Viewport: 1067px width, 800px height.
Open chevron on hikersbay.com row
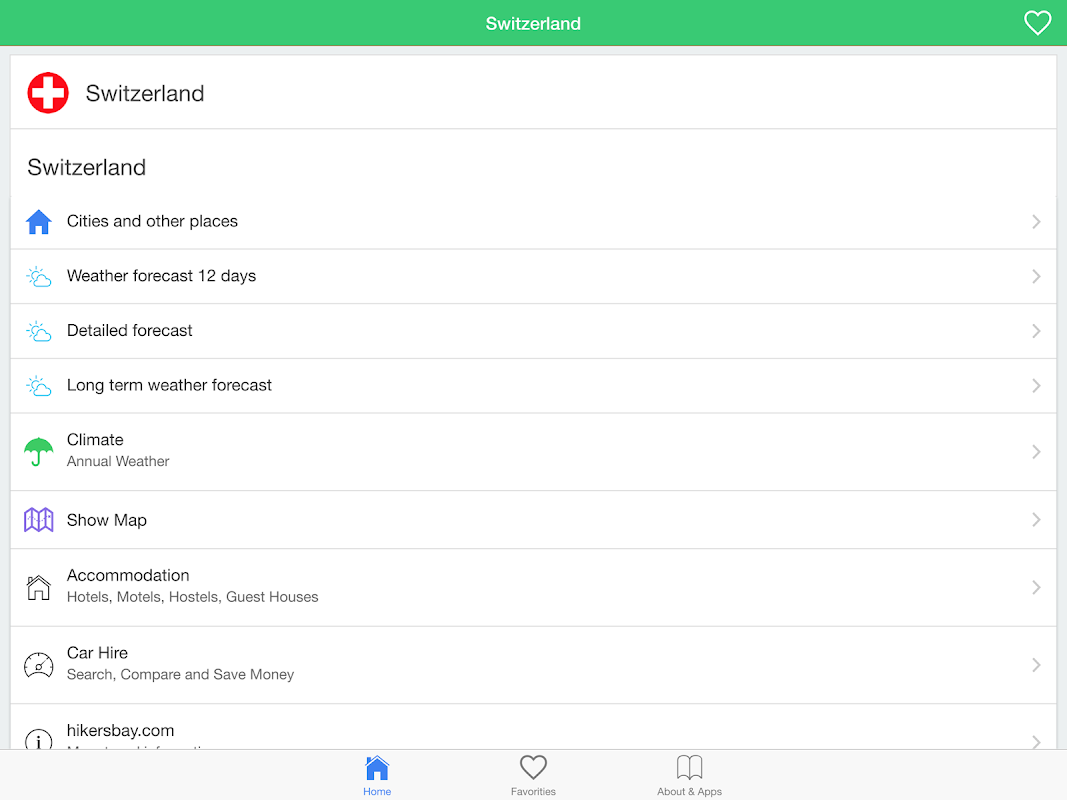[x=1036, y=741]
